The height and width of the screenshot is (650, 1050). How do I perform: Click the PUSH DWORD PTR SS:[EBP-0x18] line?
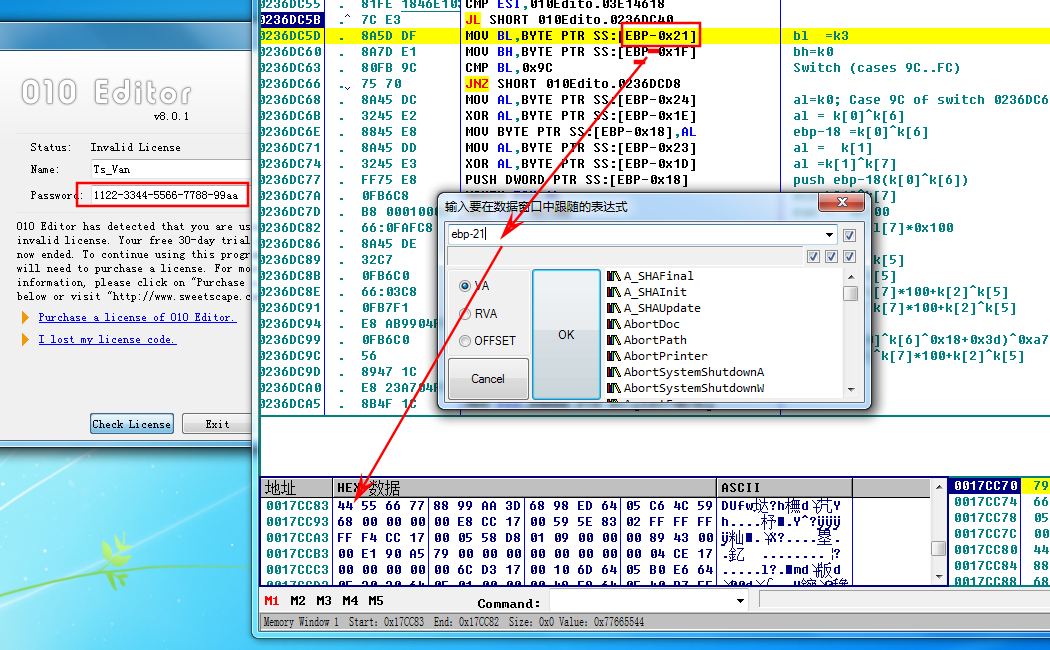[x=577, y=180]
